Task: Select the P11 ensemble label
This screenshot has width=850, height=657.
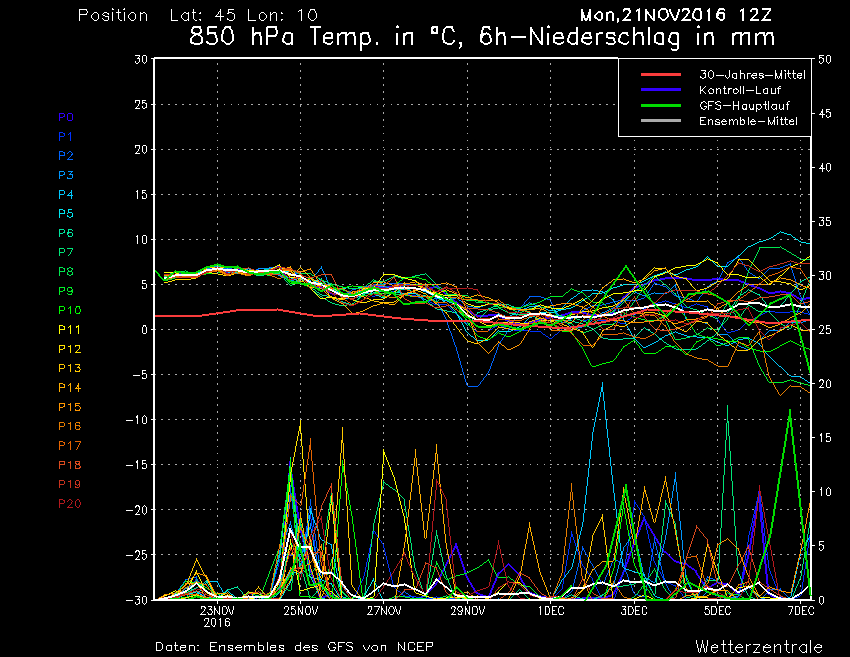Action: tap(69, 330)
